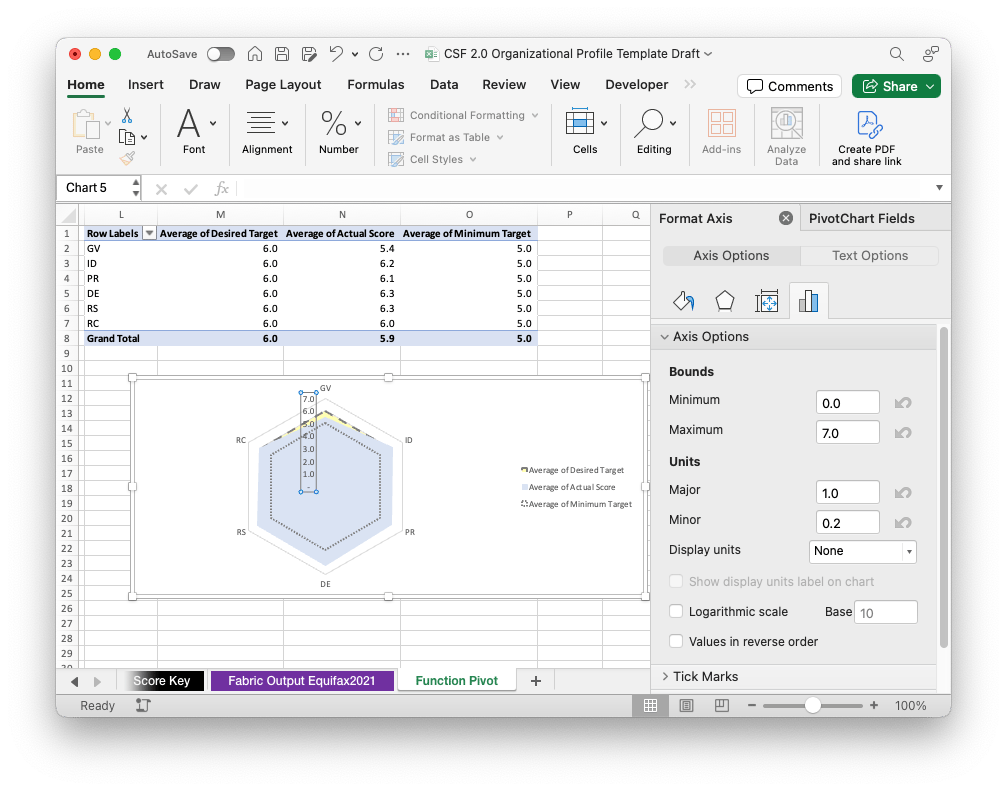1007x791 pixels.
Task: Switch to Normal view in status bar
Action: (x=651, y=706)
